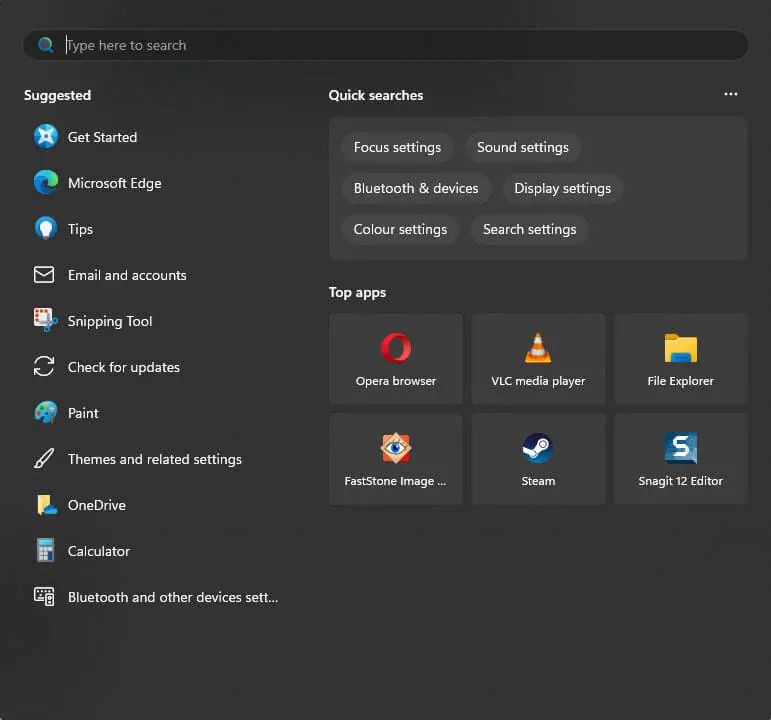Click the search magnifier icon

(46, 45)
